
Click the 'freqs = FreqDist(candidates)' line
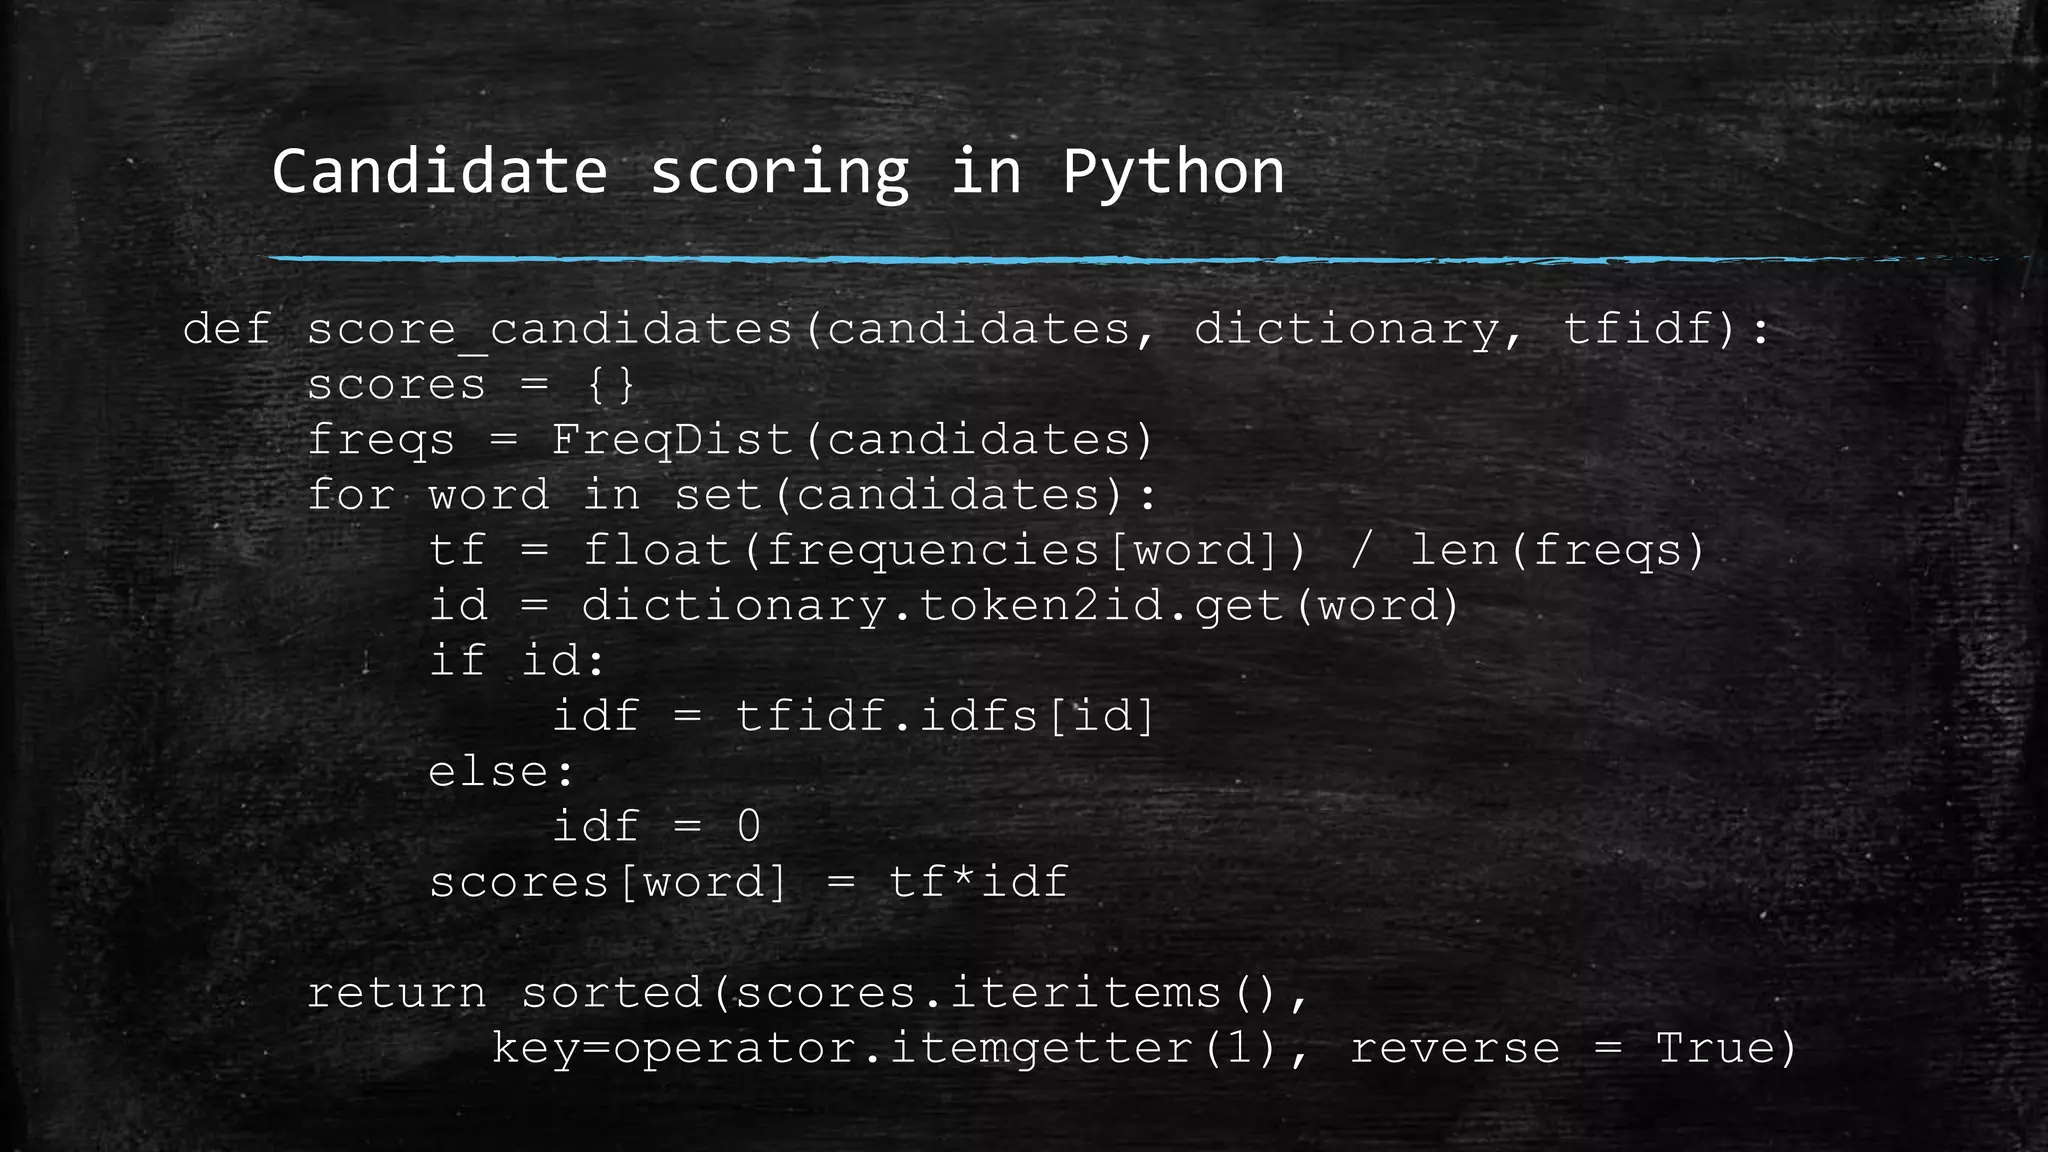[x=730, y=440]
